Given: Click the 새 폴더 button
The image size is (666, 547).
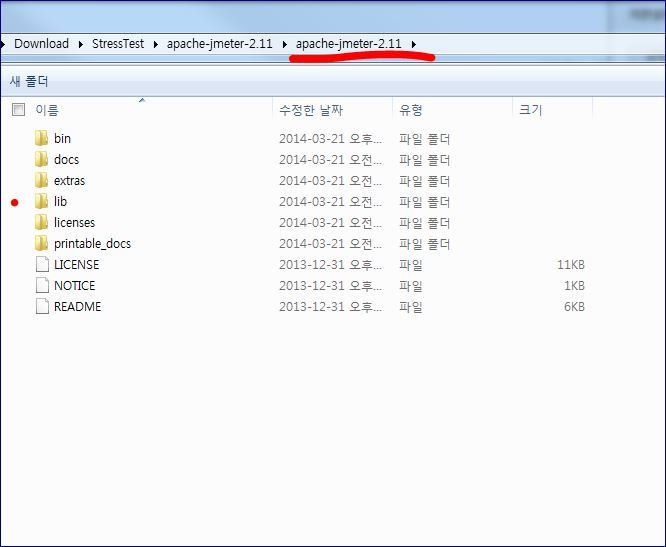Looking at the screenshot, I should coord(29,81).
